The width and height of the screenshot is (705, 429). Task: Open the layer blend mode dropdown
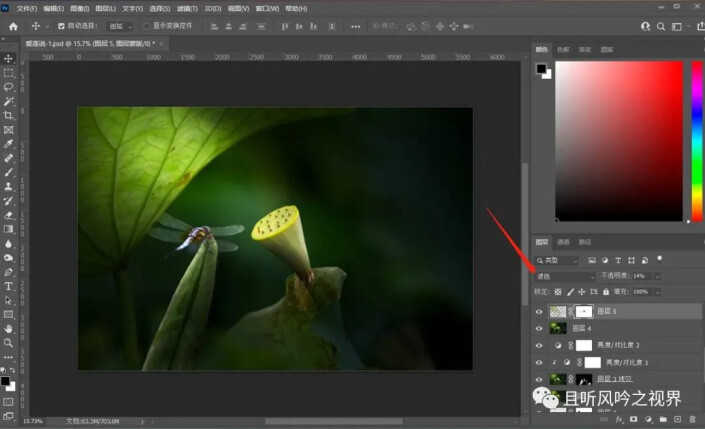click(564, 276)
